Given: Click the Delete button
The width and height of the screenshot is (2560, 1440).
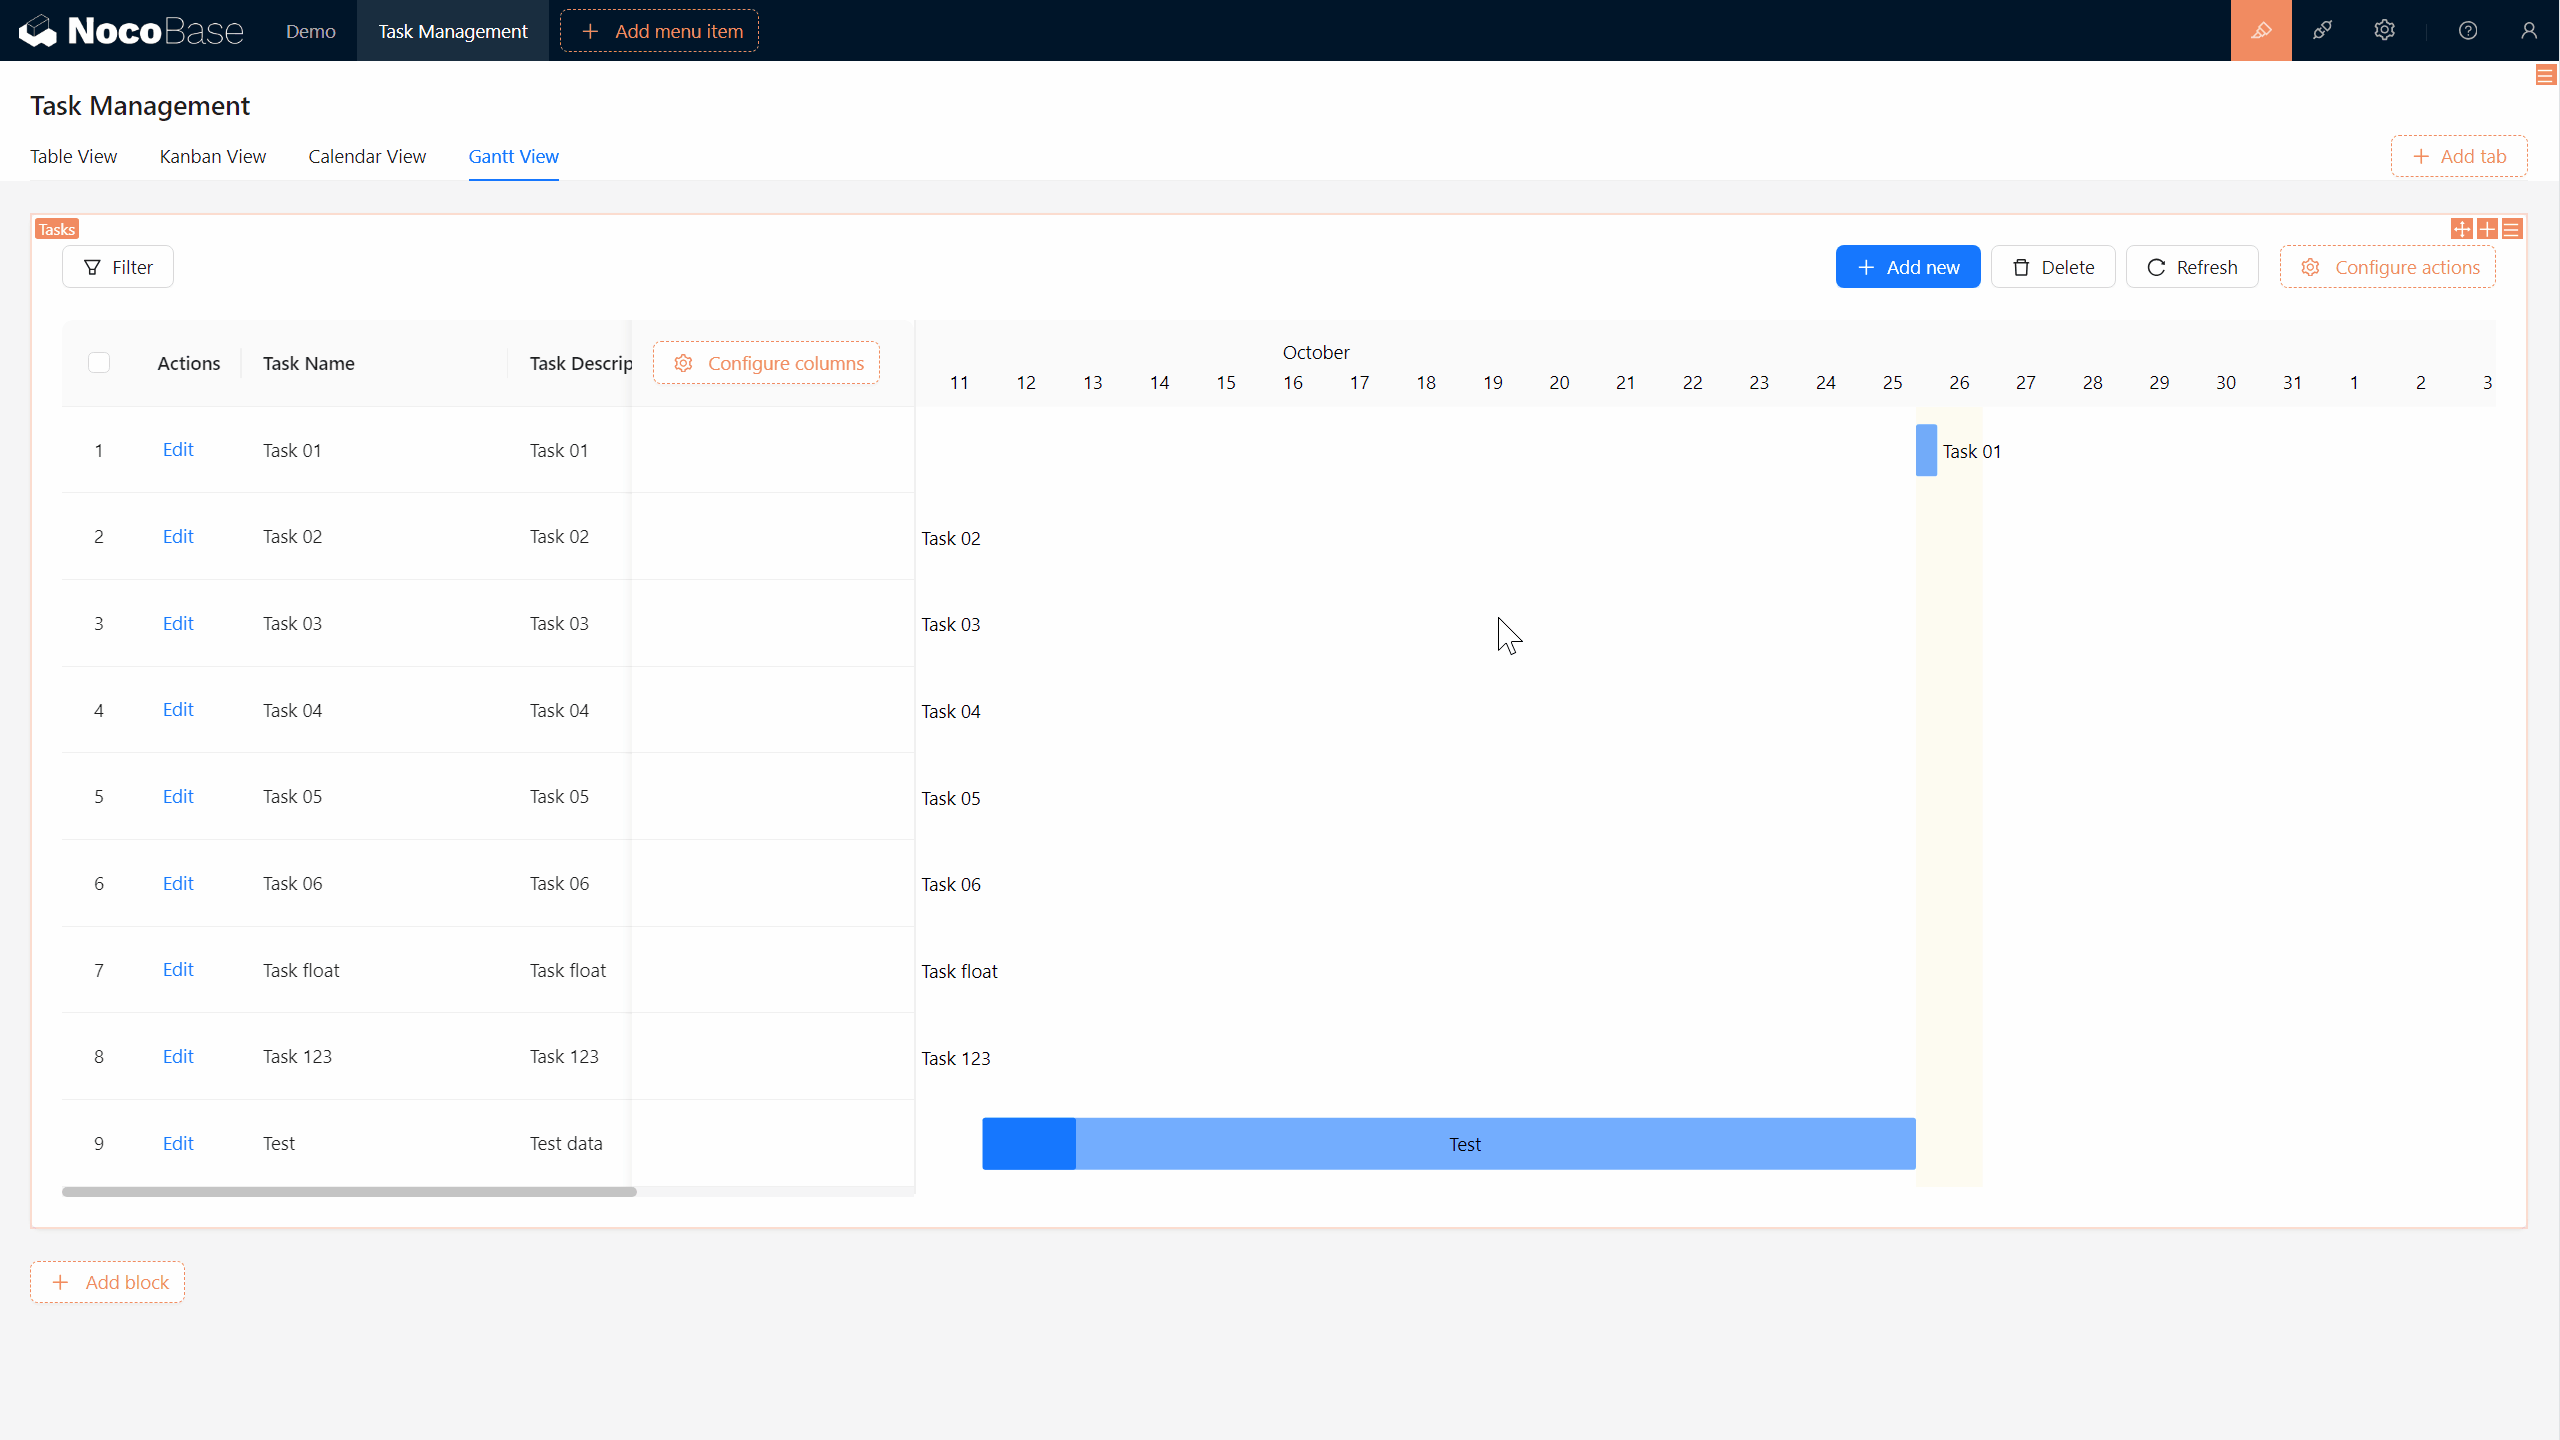Looking at the screenshot, I should tap(2053, 267).
